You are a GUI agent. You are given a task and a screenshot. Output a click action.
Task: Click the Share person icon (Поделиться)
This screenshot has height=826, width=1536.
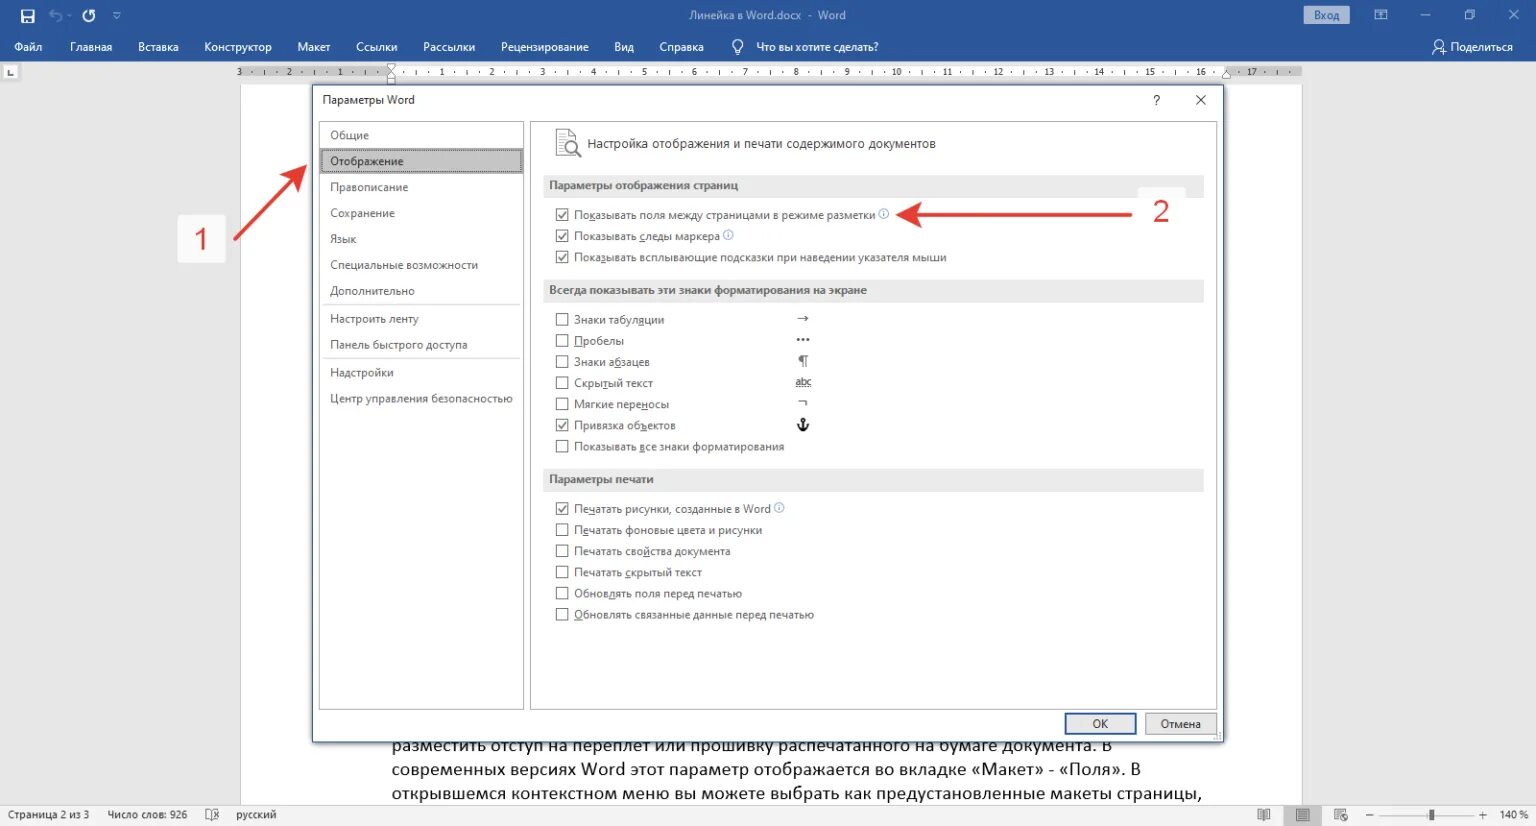(1439, 47)
